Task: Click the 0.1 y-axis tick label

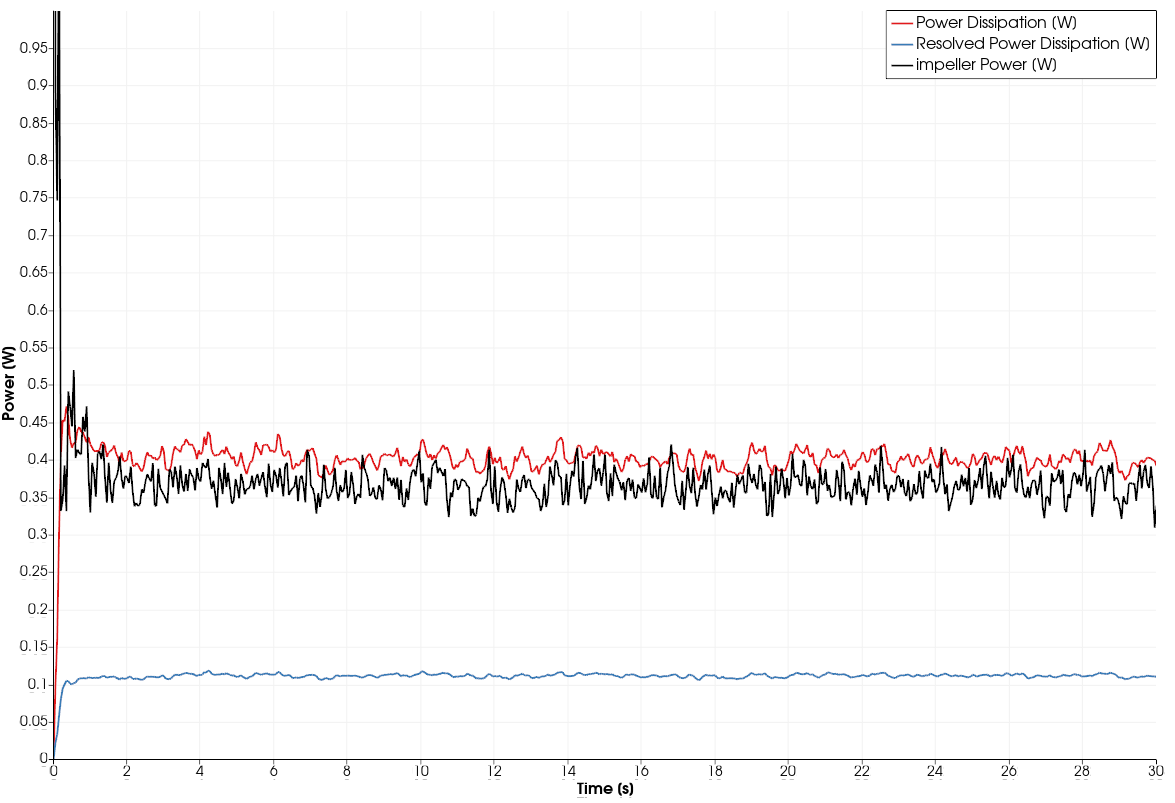Action: (37, 684)
